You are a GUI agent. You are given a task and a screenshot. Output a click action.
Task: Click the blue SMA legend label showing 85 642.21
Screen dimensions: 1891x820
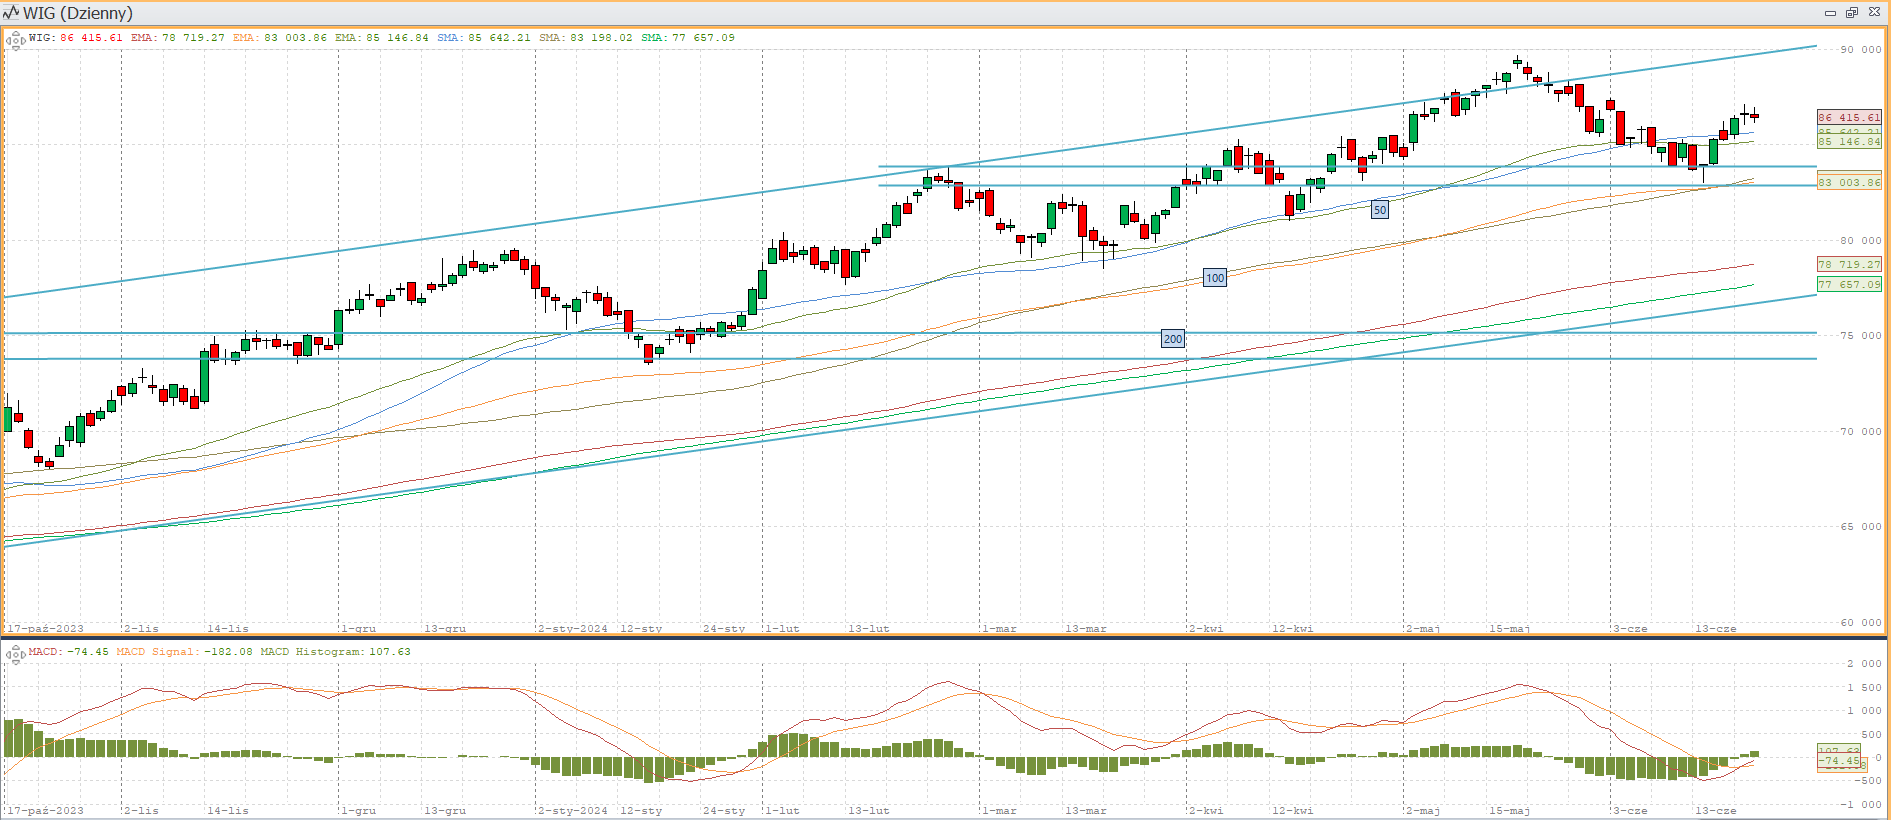[484, 38]
